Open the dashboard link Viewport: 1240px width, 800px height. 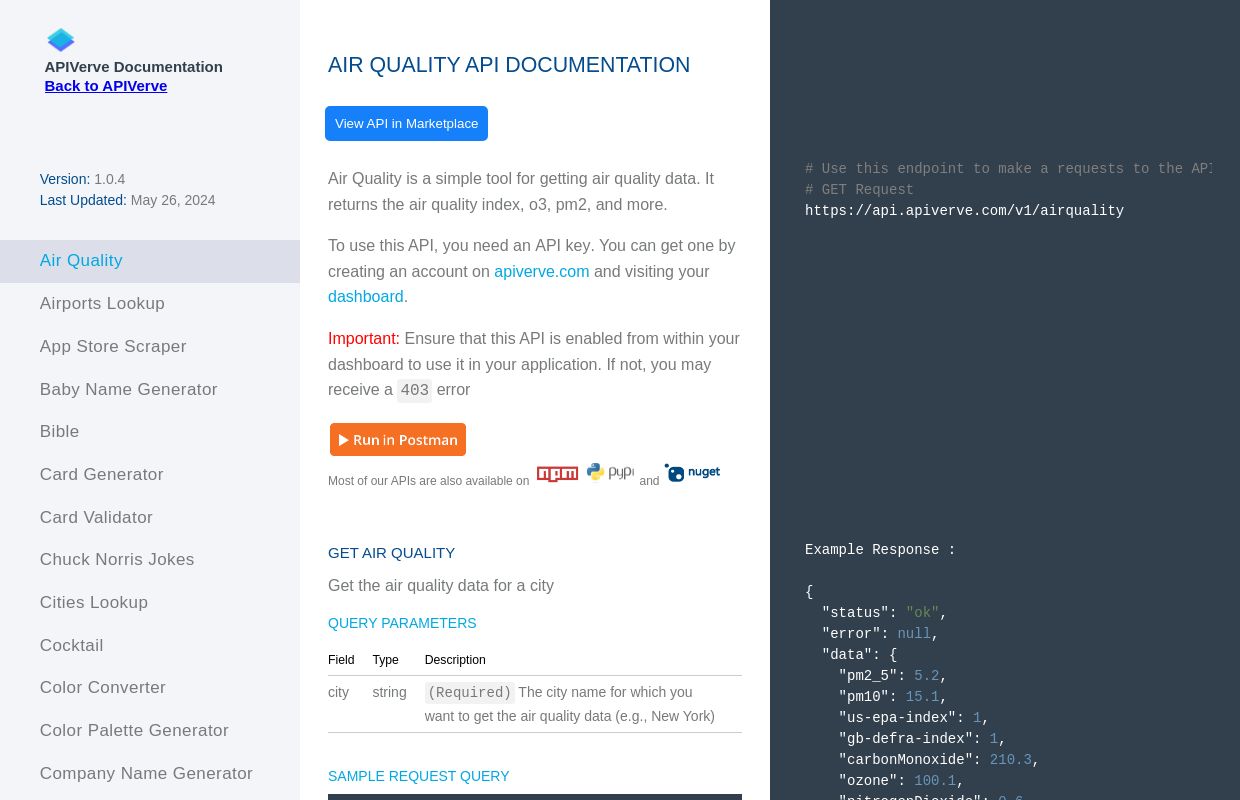tap(366, 297)
